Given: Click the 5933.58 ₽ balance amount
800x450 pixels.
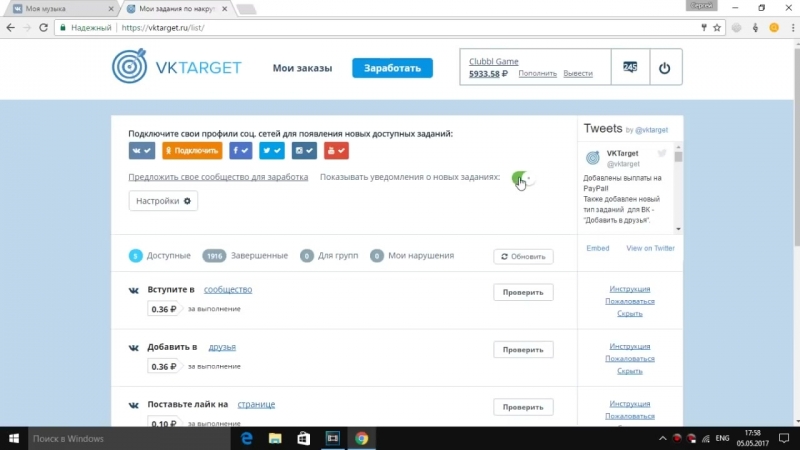Looking at the screenshot, I should coord(488,73).
